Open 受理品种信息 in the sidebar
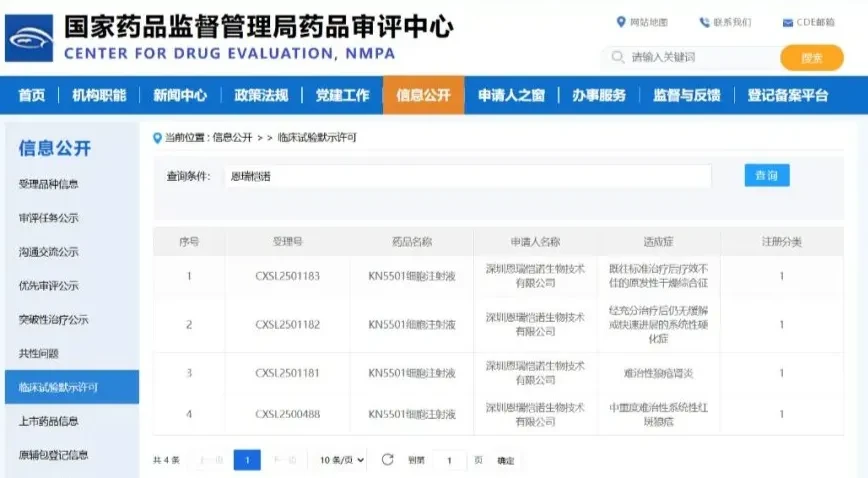This screenshot has height=478, width=868. click(x=49, y=184)
